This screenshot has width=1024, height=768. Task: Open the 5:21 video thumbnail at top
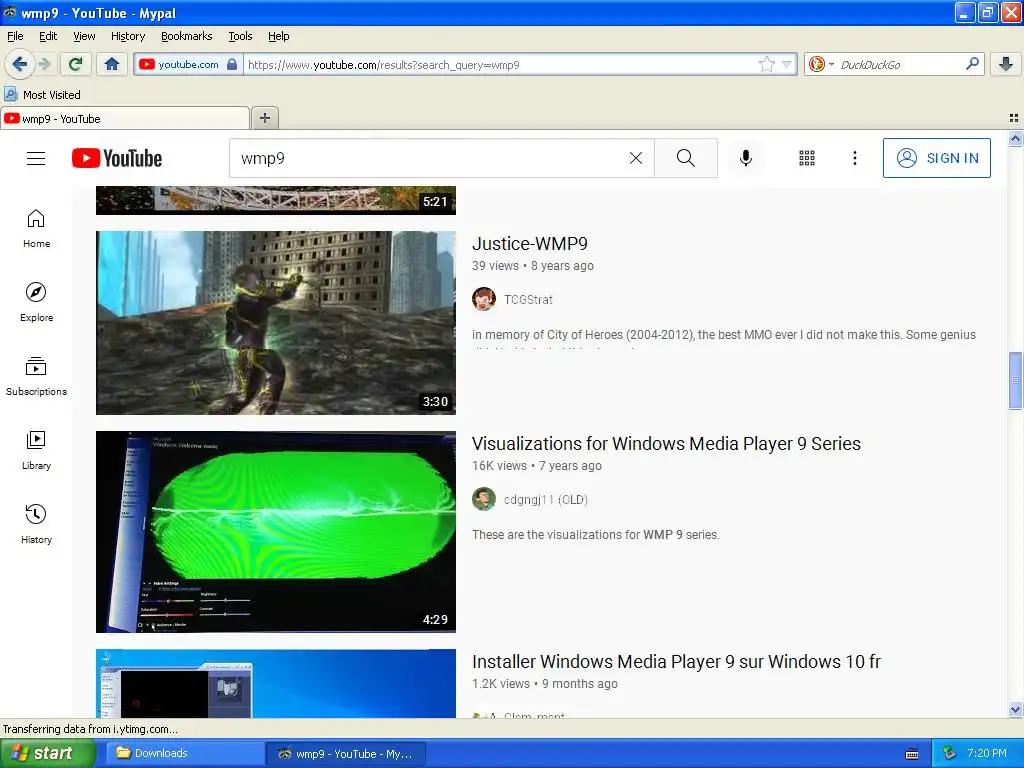(x=276, y=200)
